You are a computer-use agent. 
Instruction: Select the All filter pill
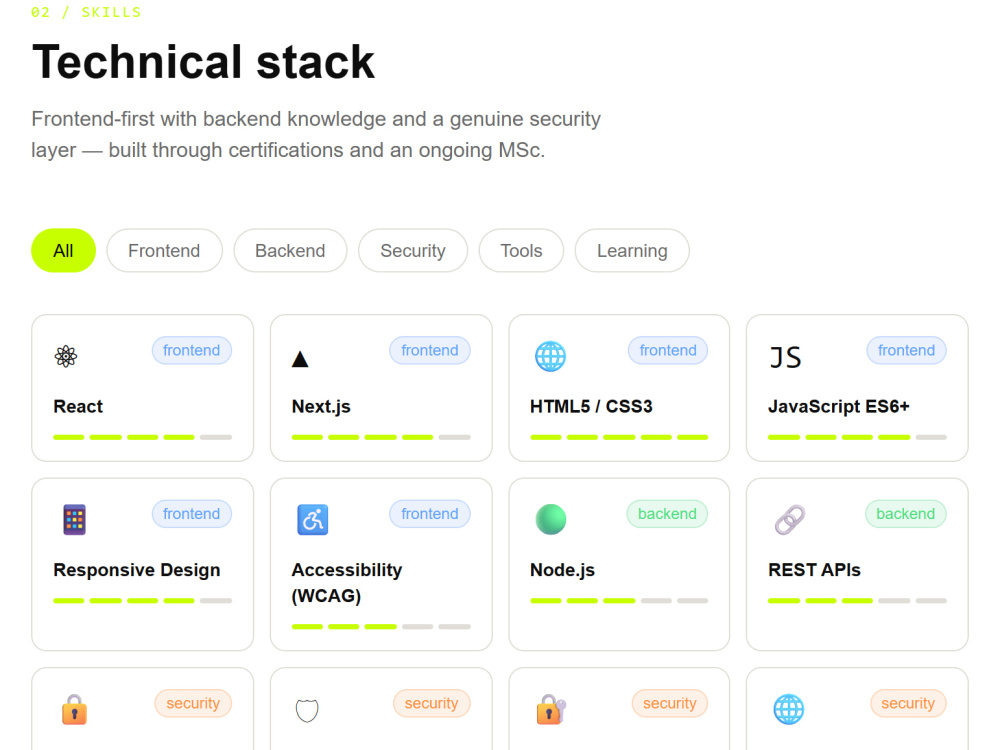click(x=63, y=251)
